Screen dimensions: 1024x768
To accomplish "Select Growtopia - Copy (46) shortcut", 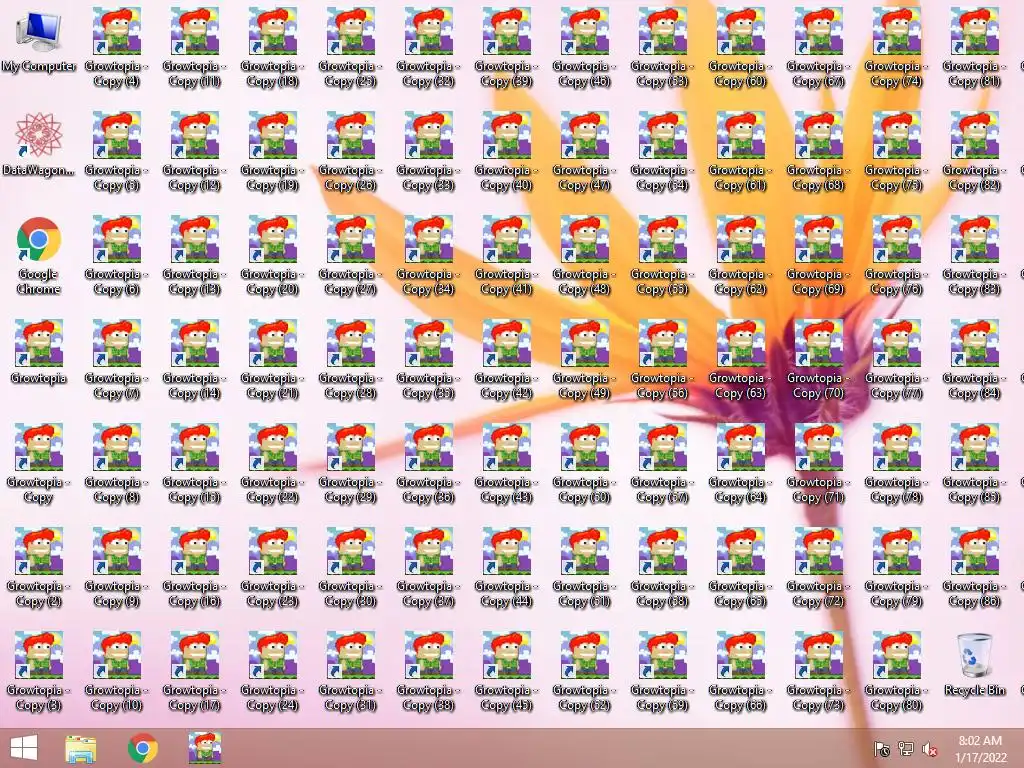I will 584,48.
